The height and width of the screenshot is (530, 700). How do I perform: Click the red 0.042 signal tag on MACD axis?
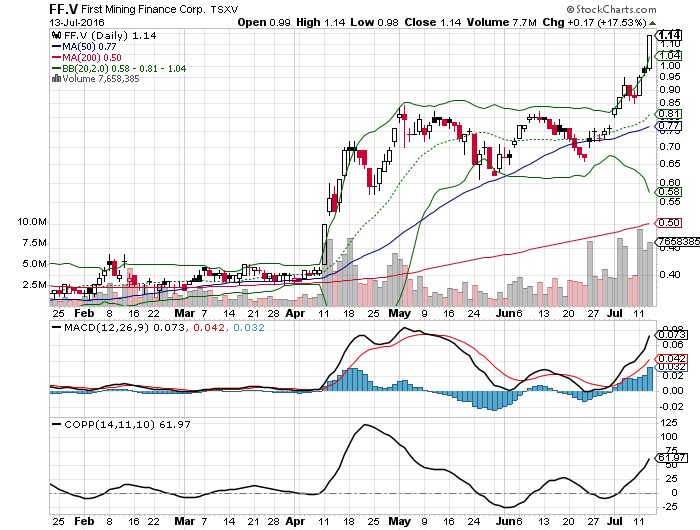pyautogui.click(x=671, y=359)
